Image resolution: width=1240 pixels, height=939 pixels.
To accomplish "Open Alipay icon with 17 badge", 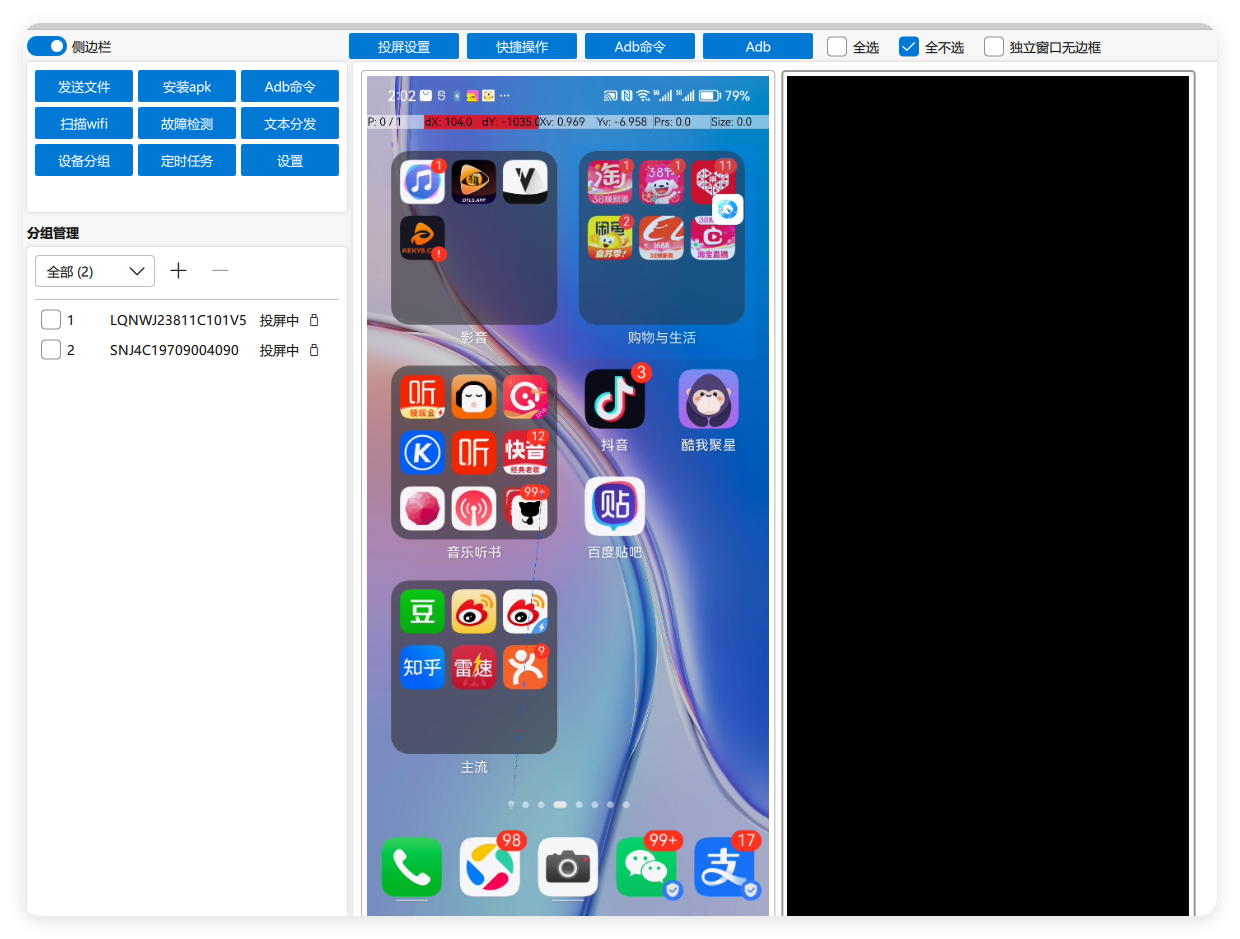I will click(x=724, y=866).
